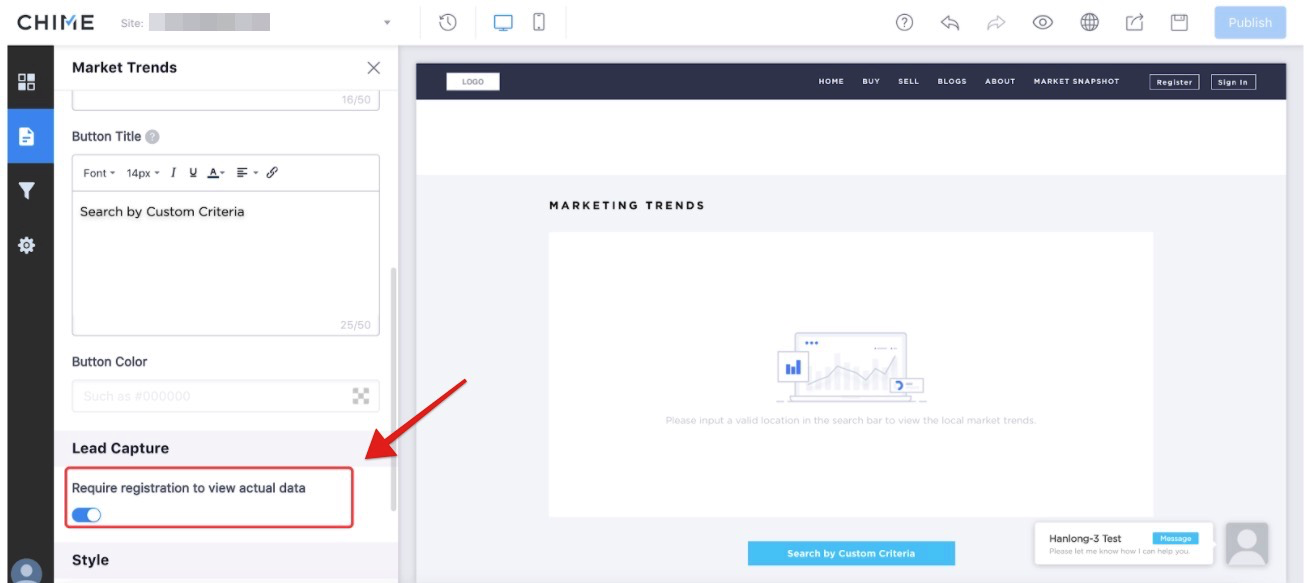Click MARKET SNAPSHOT in site navigation

(1076, 82)
